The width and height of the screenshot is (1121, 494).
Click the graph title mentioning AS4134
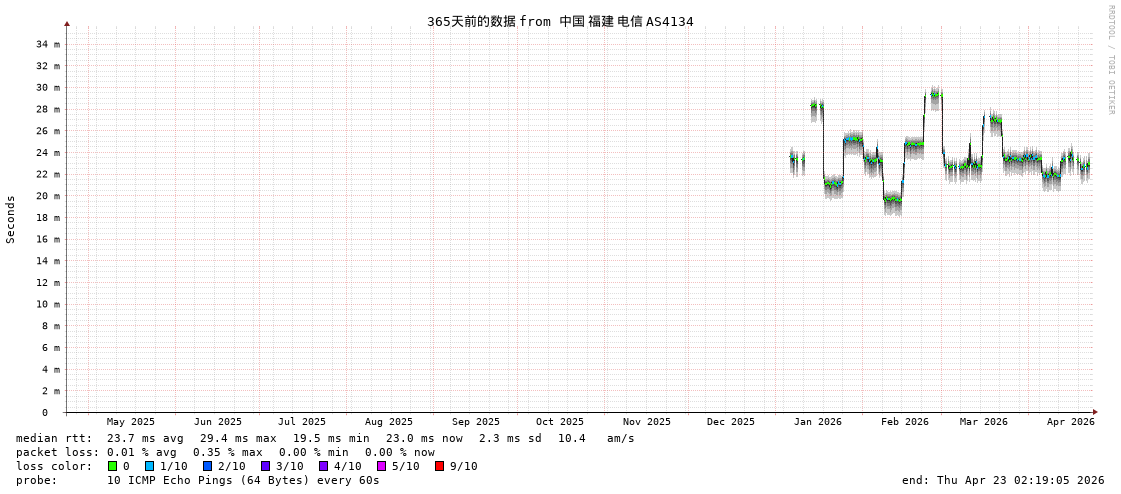tap(560, 21)
